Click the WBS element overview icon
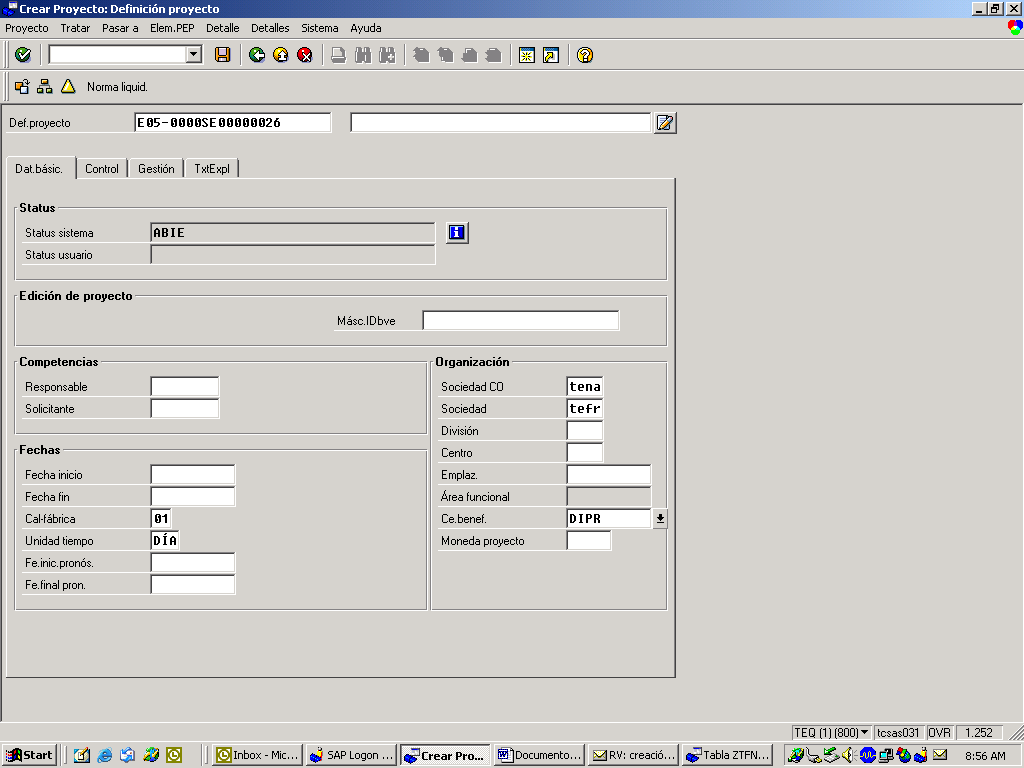This screenshot has width=1024, height=768. tap(22, 86)
